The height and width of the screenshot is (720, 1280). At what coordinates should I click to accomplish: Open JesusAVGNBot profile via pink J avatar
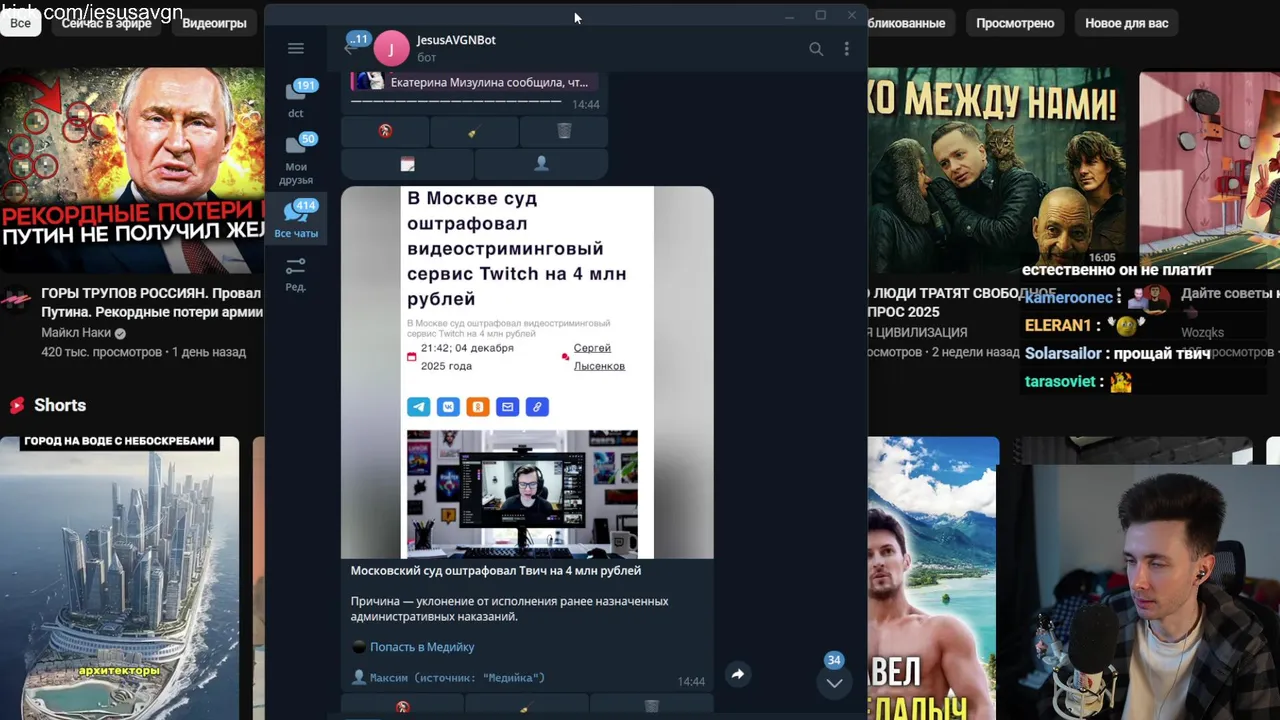[x=391, y=48]
